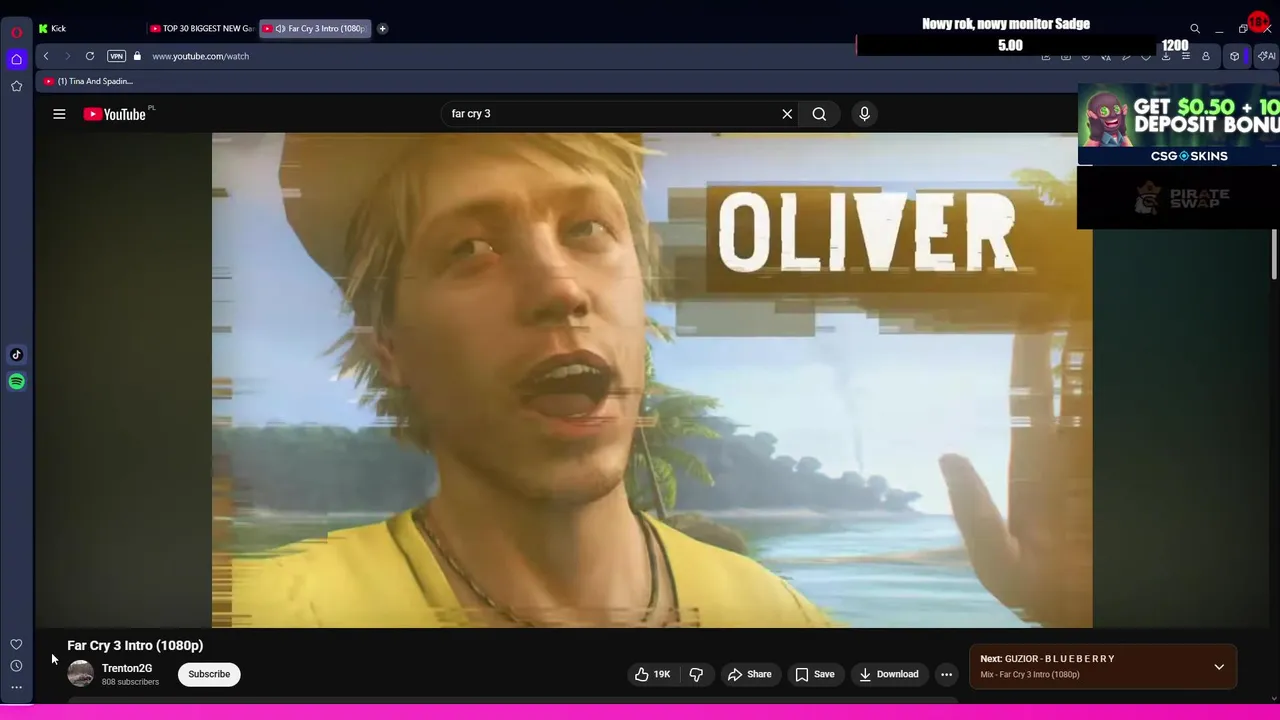Open the Opera menu logo

pyautogui.click(x=16, y=31)
